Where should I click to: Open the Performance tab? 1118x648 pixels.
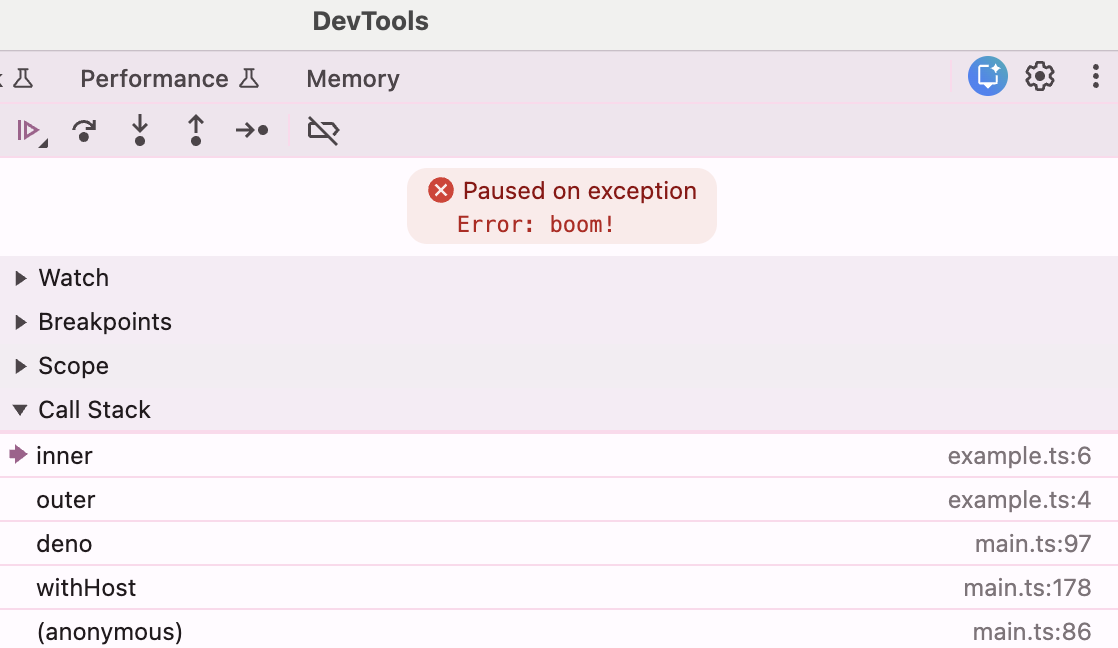click(155, 78)
